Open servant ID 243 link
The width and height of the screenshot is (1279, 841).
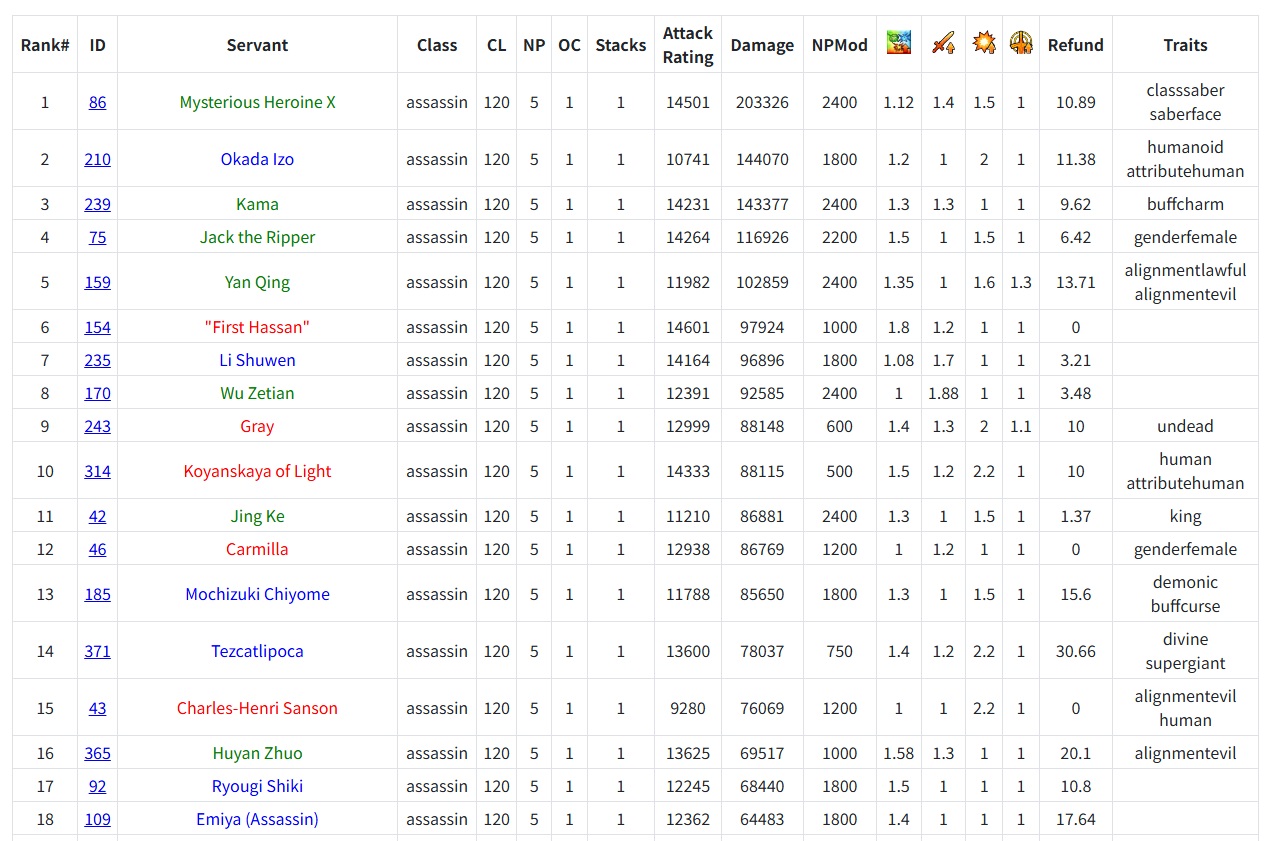click(x=97, y=426)
